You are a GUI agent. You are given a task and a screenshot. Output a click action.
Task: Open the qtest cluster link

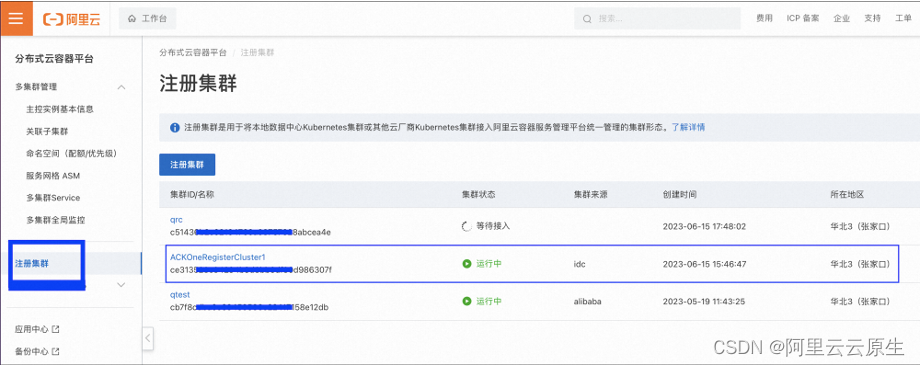click(180, 294)
